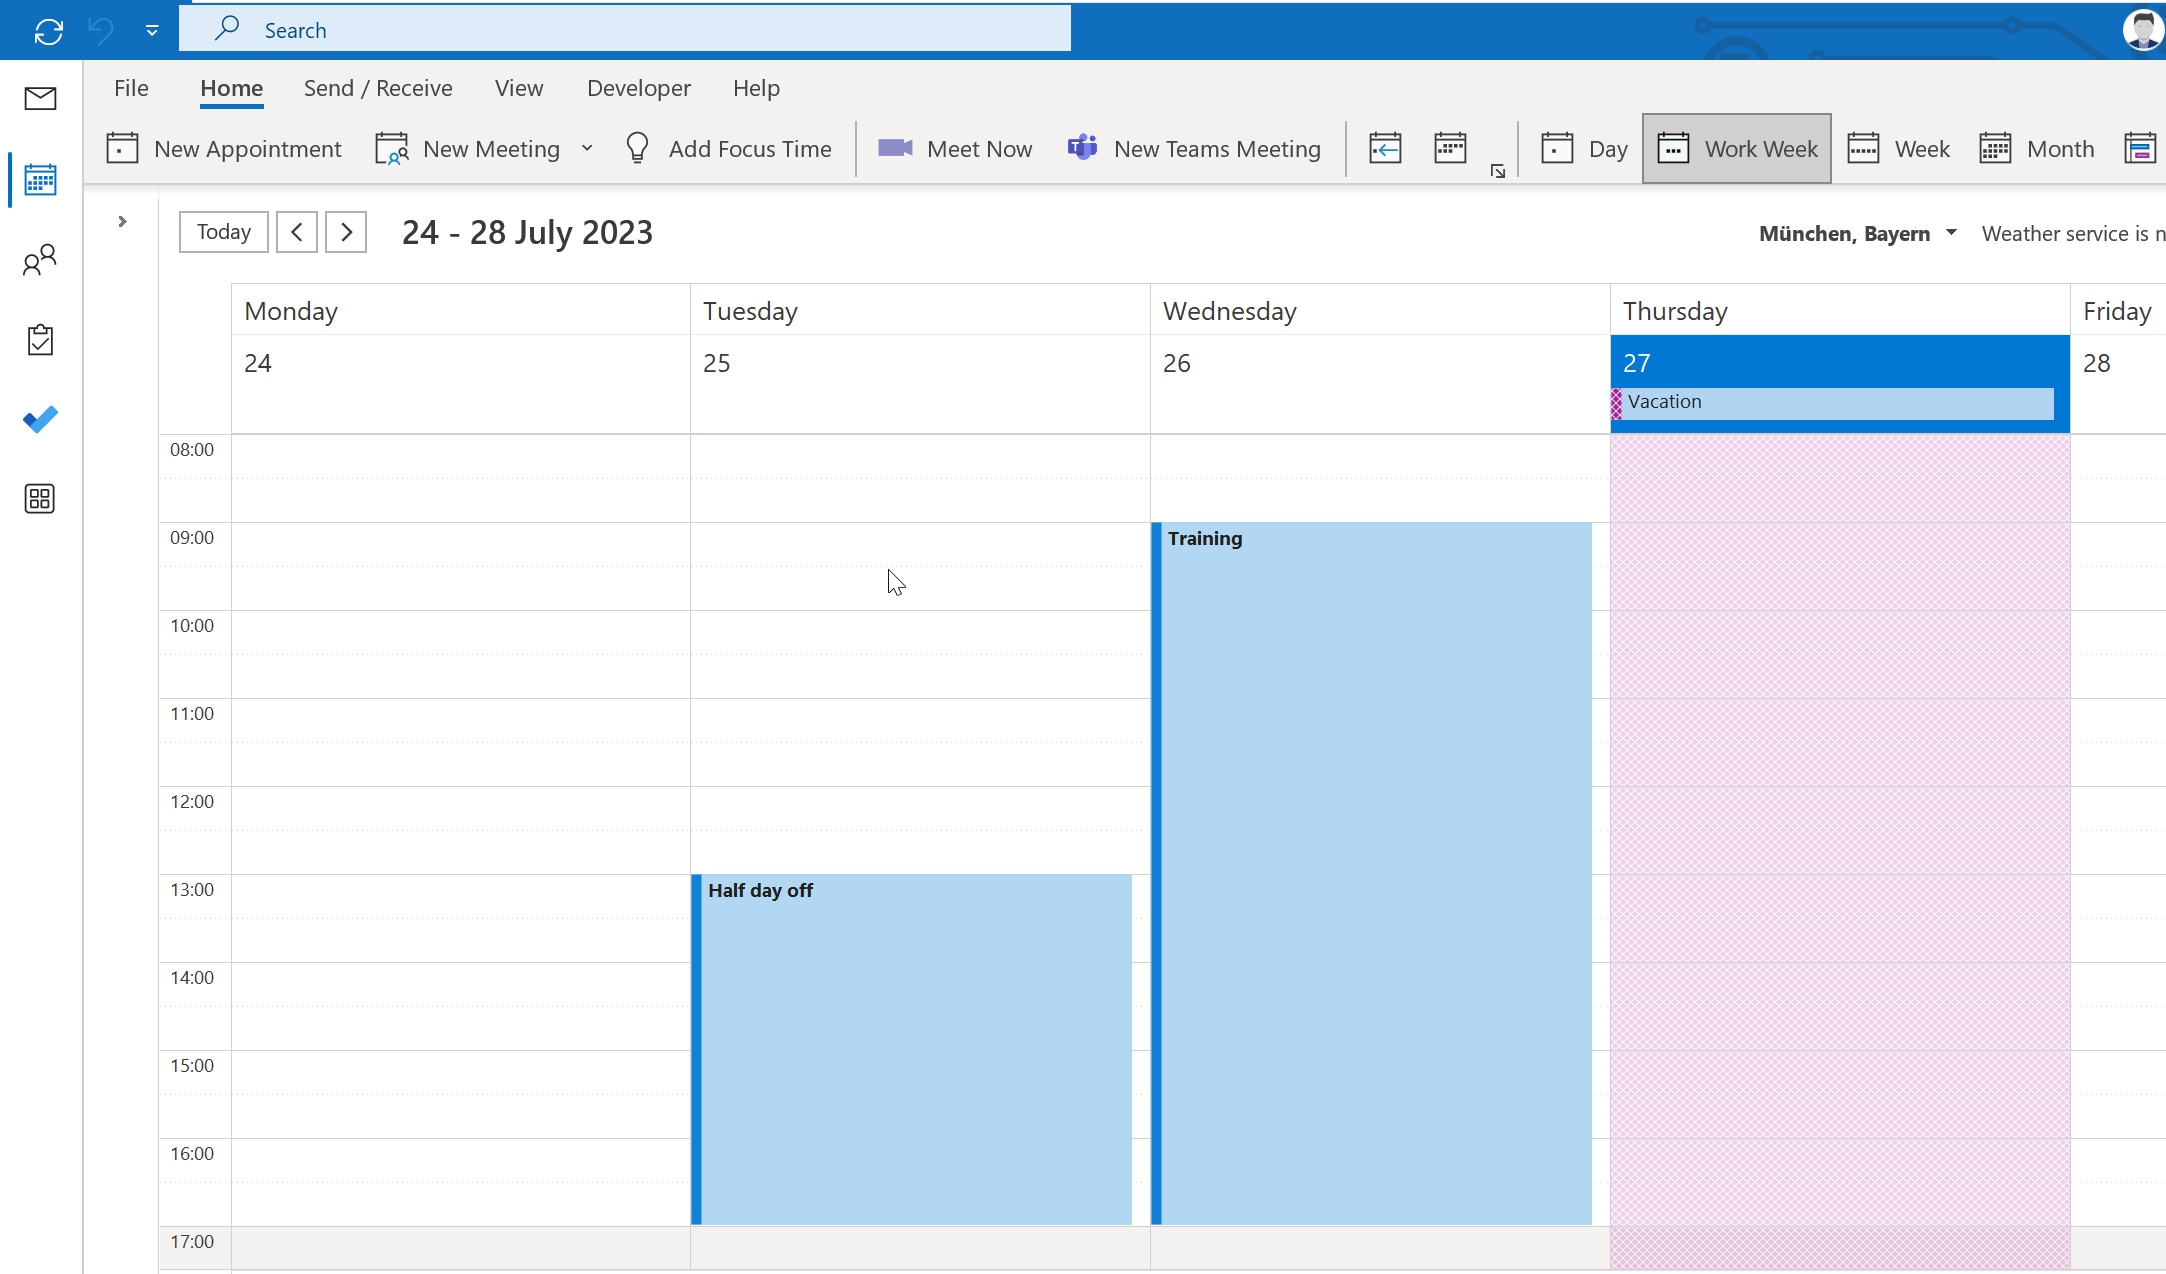The width and height of the screenshot is (2166, 1274).
Task: Click the Today button
Action: (x=223, y=232)
